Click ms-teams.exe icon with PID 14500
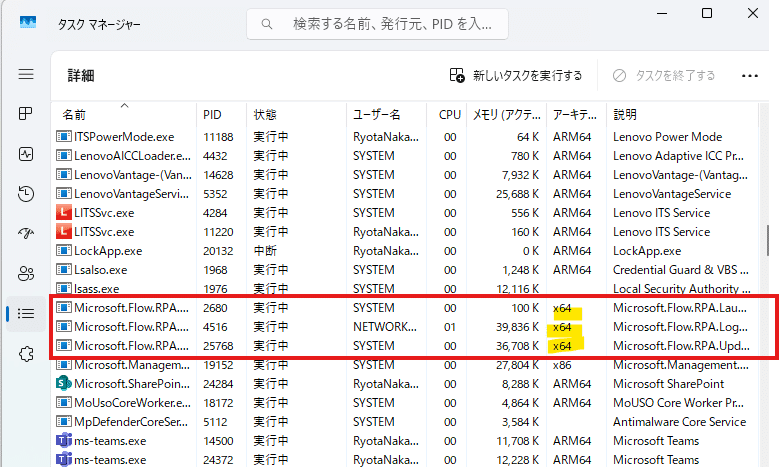 click(64, 441)
